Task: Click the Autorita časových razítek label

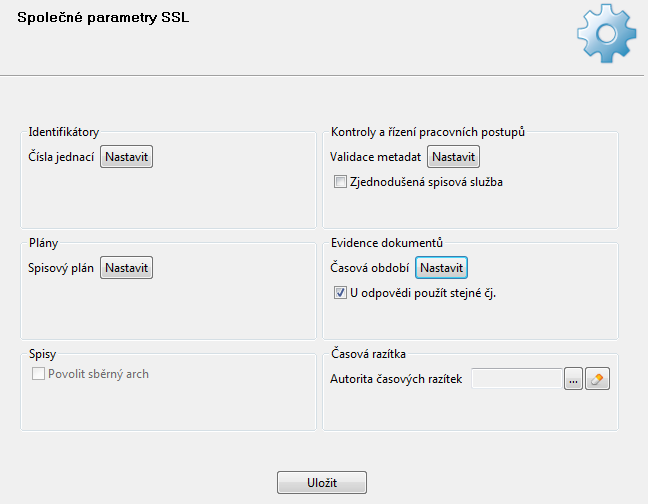Action: 396,379
